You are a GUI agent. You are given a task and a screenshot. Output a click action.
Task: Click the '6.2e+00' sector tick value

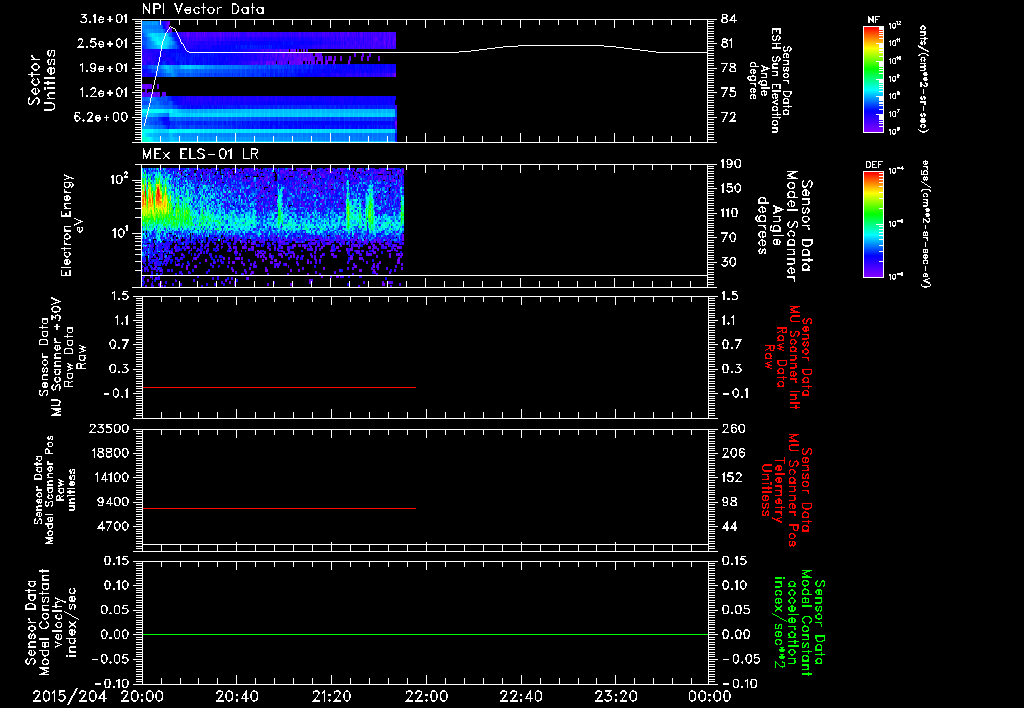click(103, 118)
